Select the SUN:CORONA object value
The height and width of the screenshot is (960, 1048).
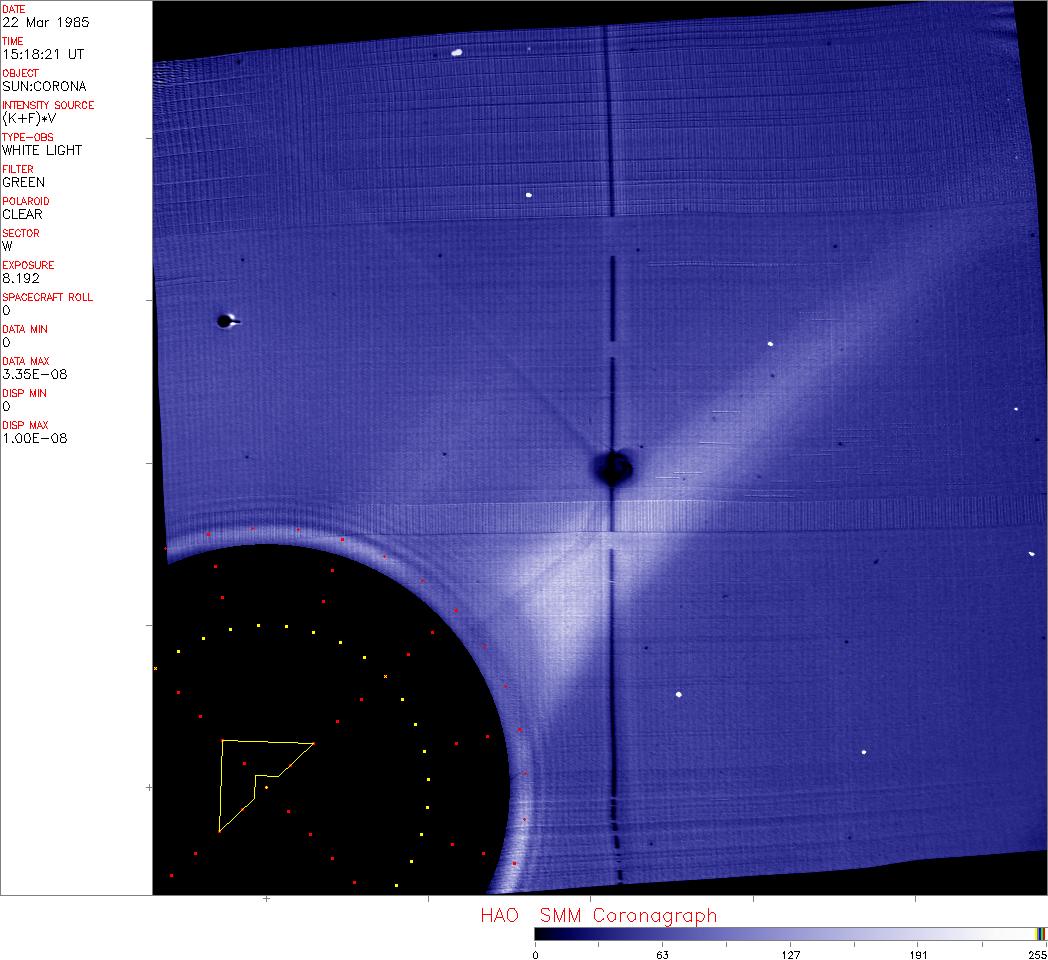[44, 86]
